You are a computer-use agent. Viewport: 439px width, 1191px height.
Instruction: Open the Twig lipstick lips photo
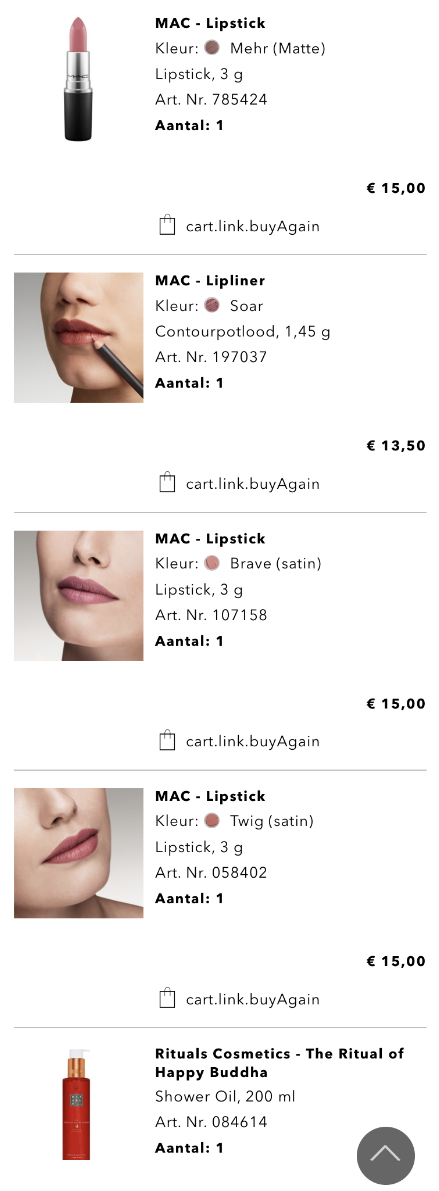point(78,853)
